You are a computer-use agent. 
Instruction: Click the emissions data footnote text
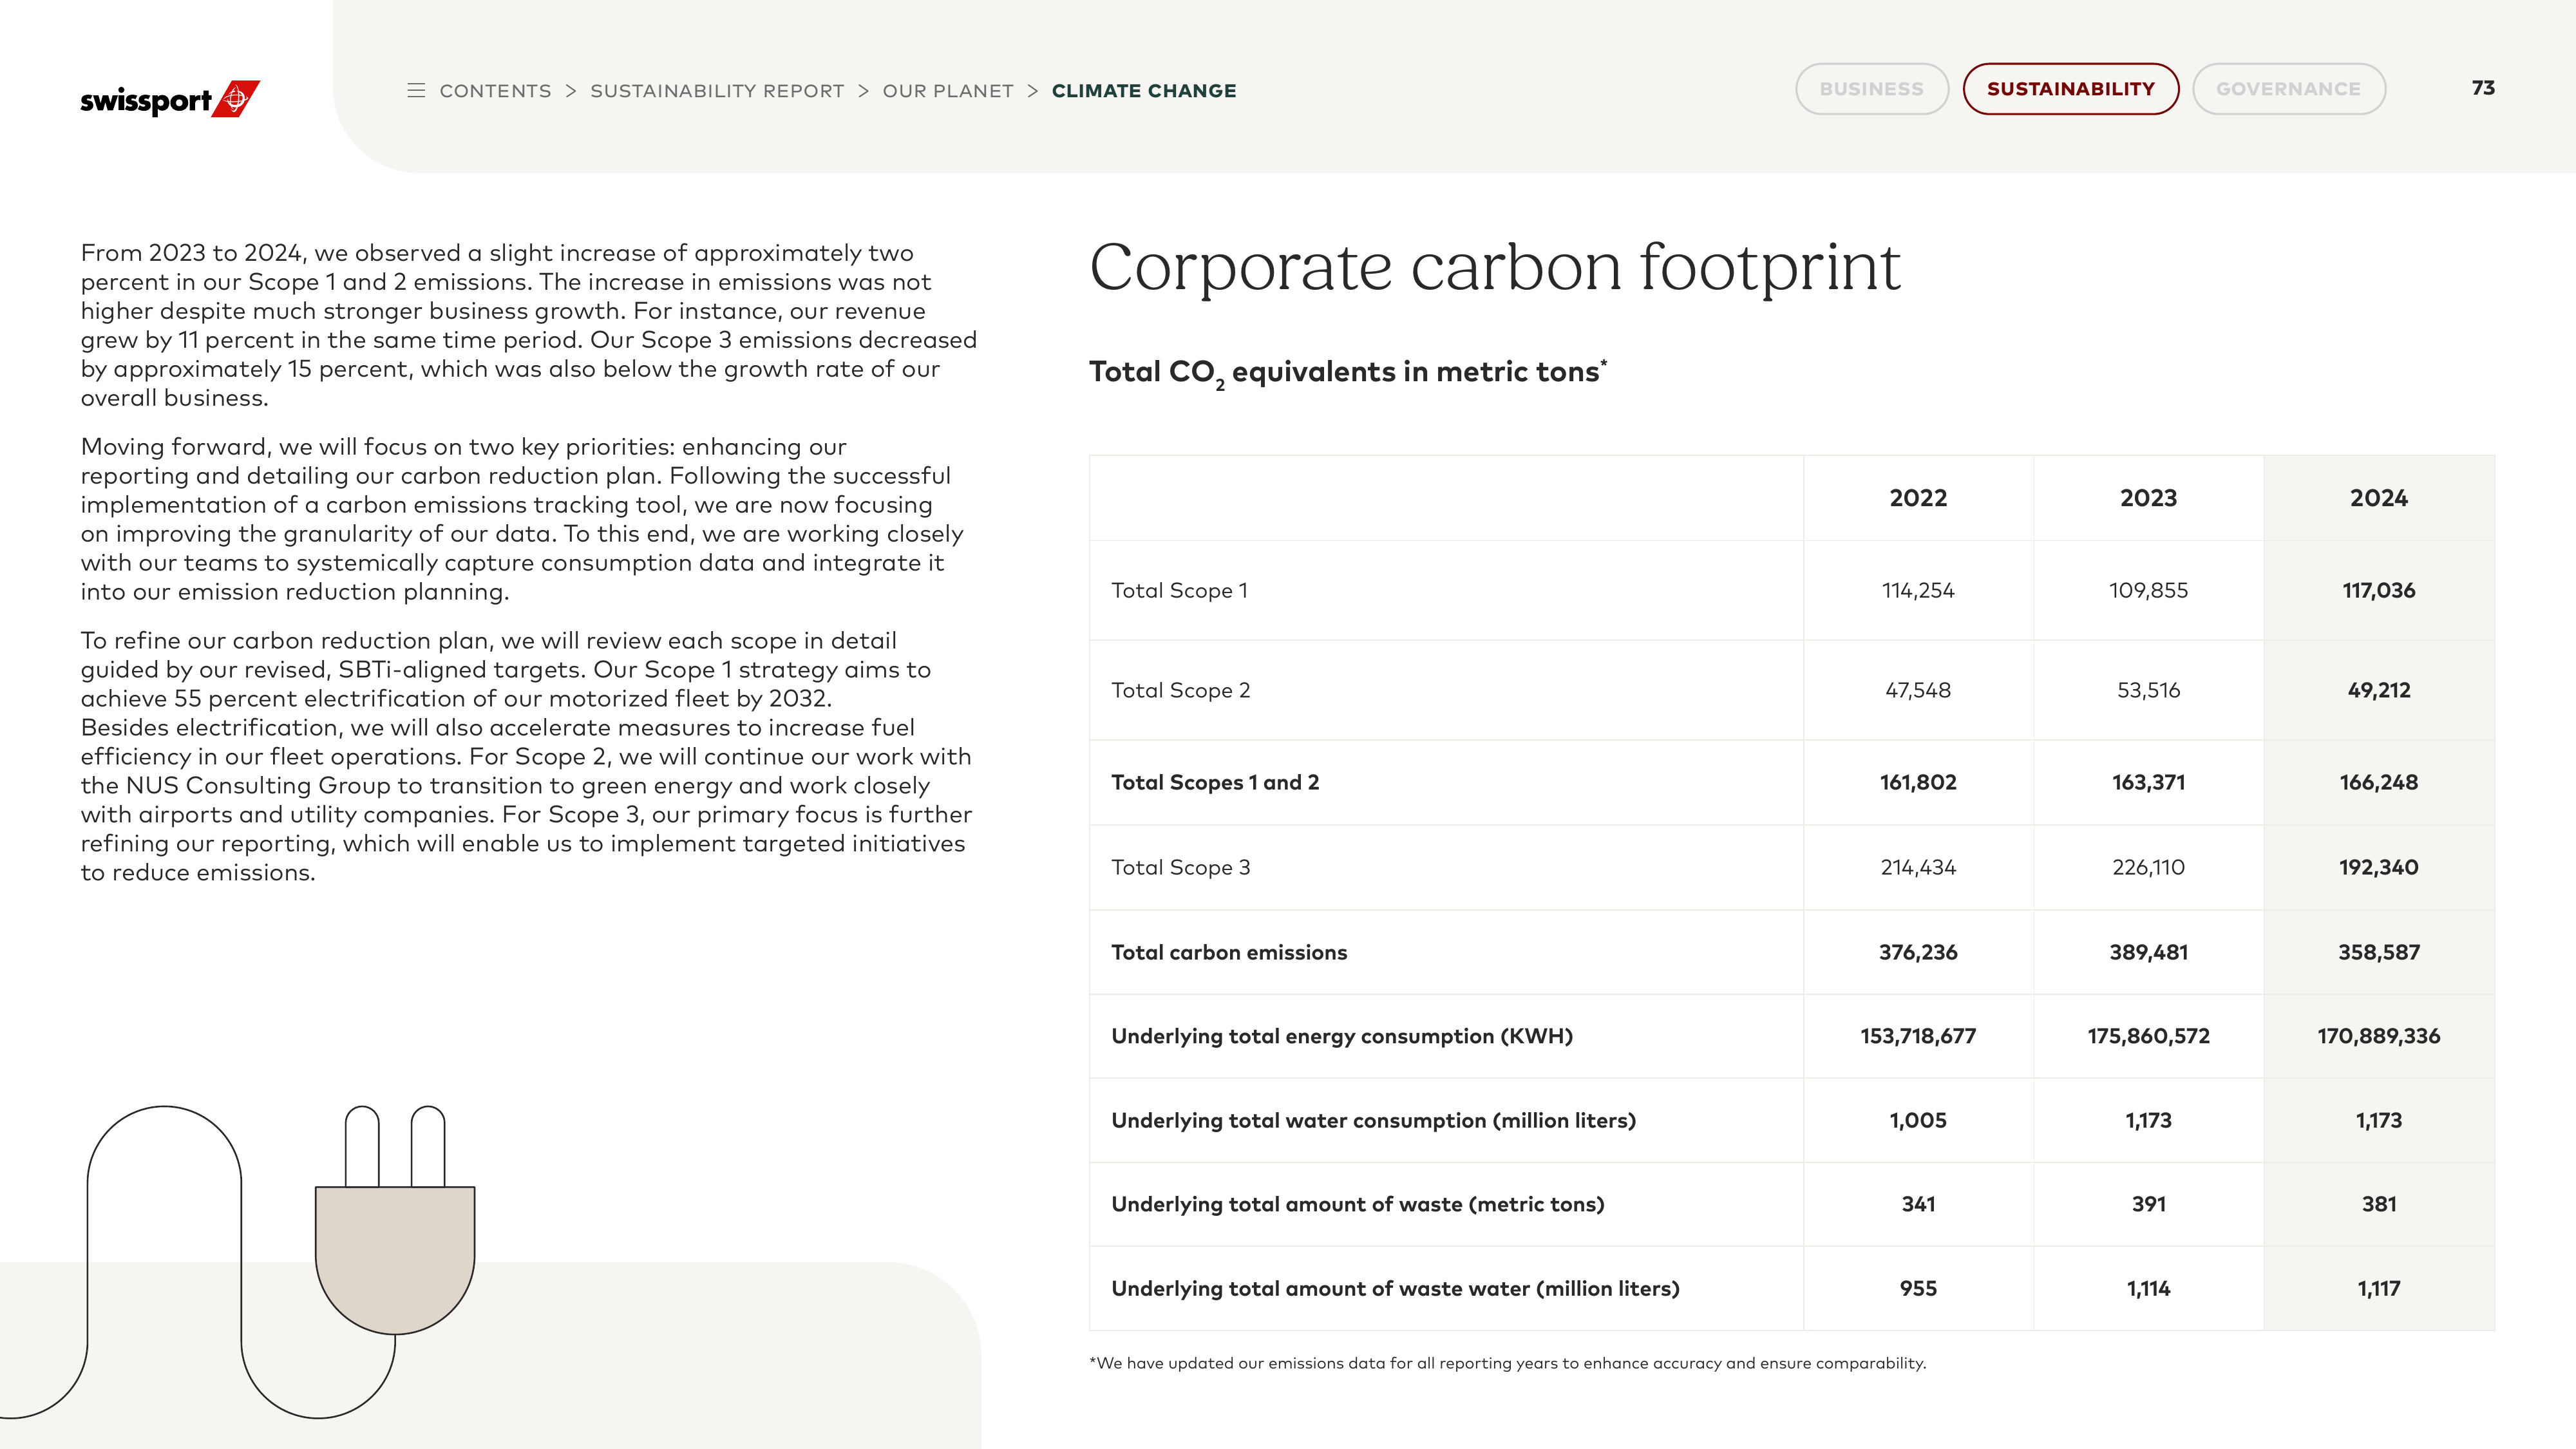coord(1507,1364)
